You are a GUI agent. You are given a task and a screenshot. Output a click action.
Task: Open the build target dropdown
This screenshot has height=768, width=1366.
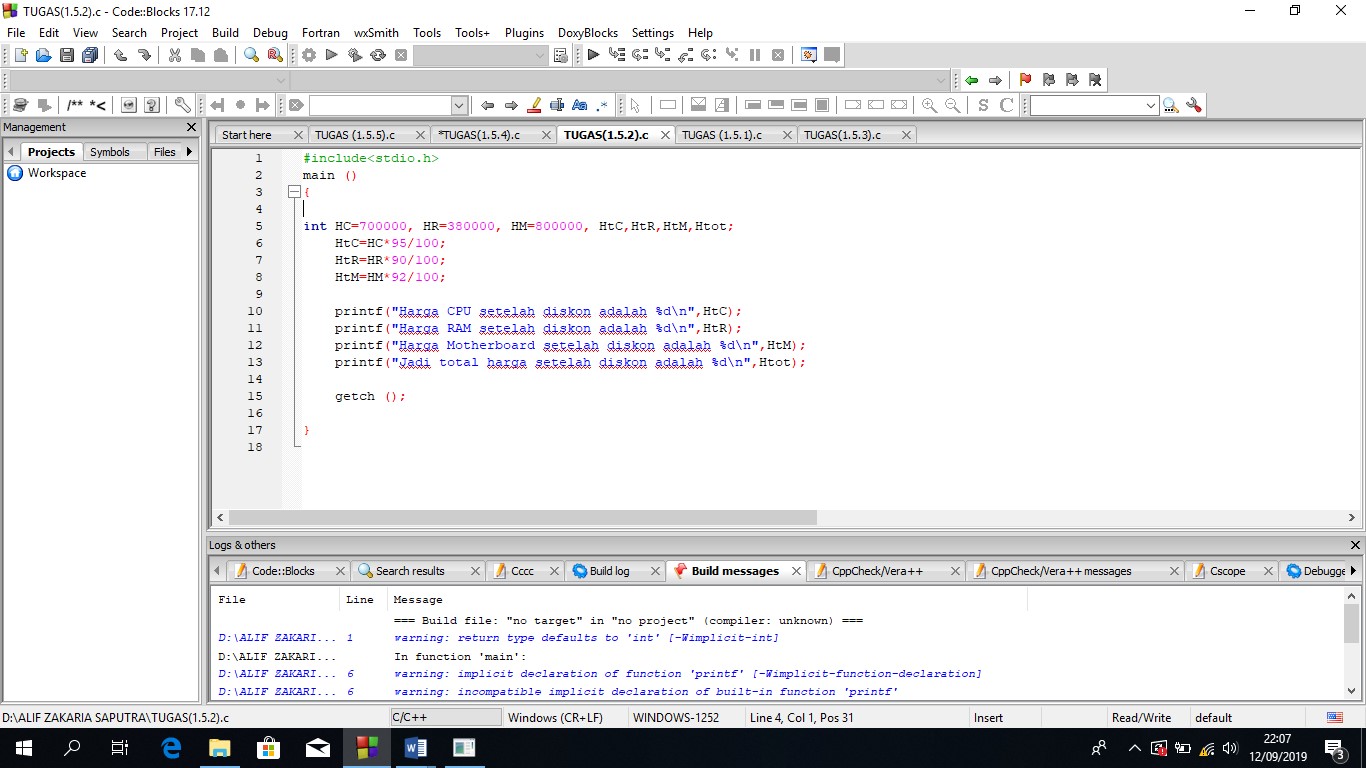pyautogui.click(x=540, y=55)
